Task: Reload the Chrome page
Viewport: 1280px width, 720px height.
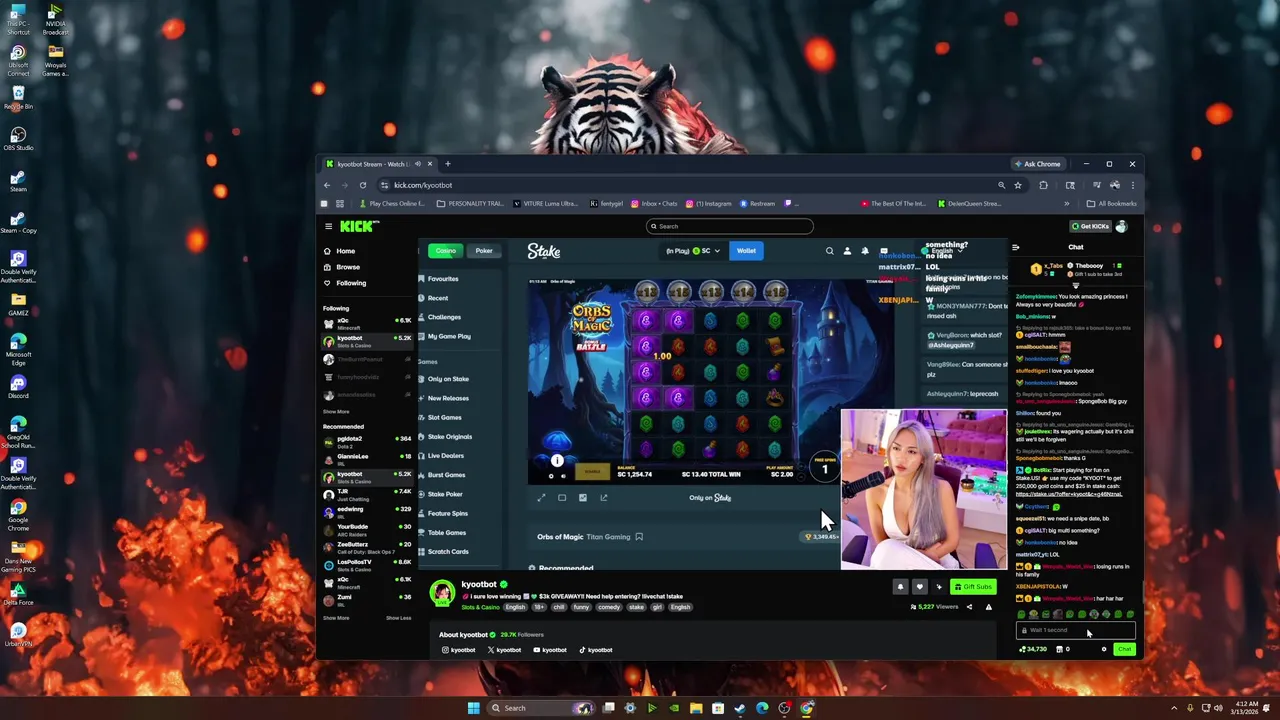Action: (x=363, y=185)
